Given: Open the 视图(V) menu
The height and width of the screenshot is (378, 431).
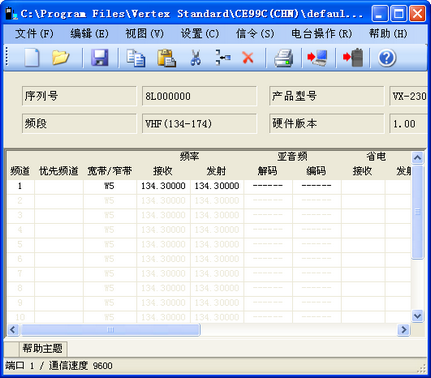Looking at the screenshot, I should point(144,34).
